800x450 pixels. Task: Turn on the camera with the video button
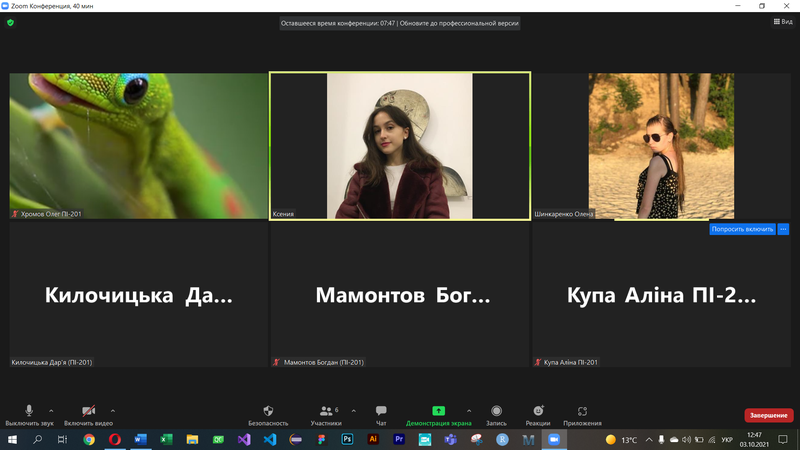[88, 415]
